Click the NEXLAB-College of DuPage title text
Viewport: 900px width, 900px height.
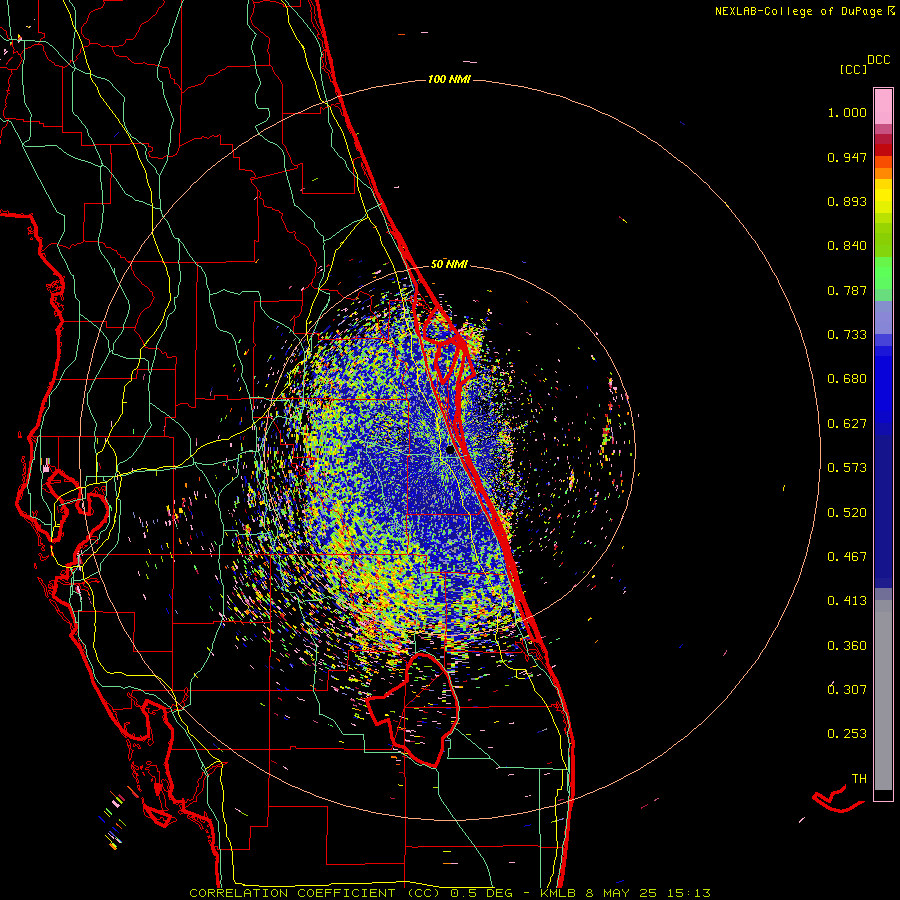[799, 11]
